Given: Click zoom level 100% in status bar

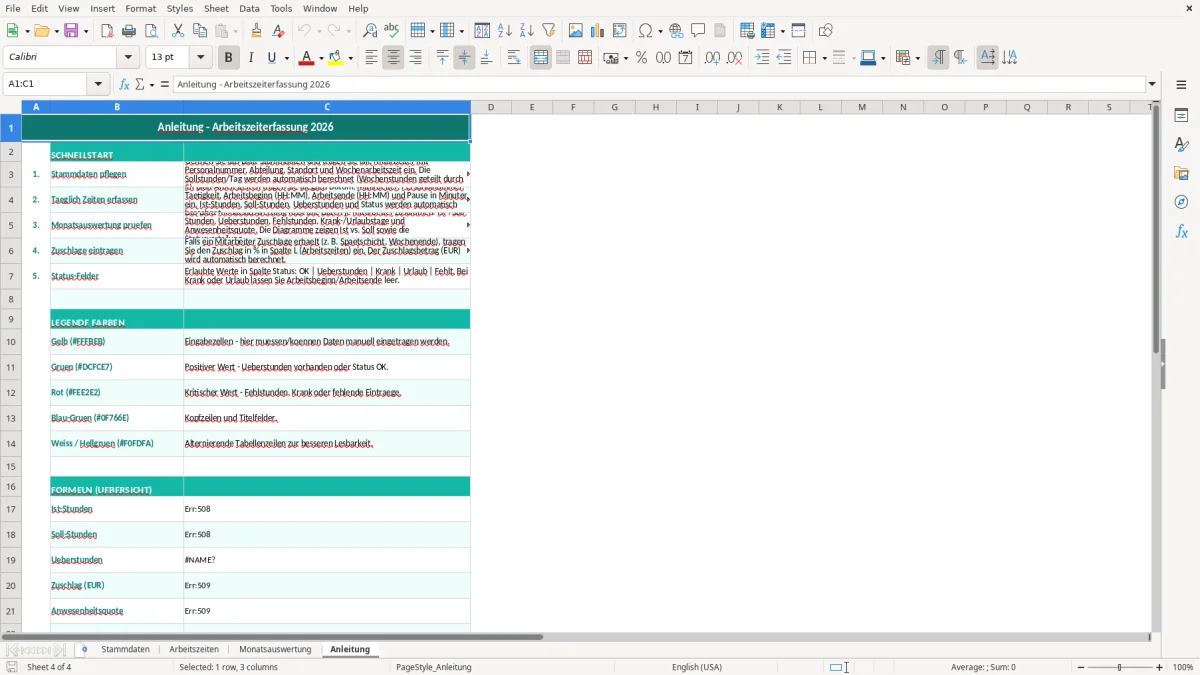Looking at the screenshot, I should [x=1183, y=667].
